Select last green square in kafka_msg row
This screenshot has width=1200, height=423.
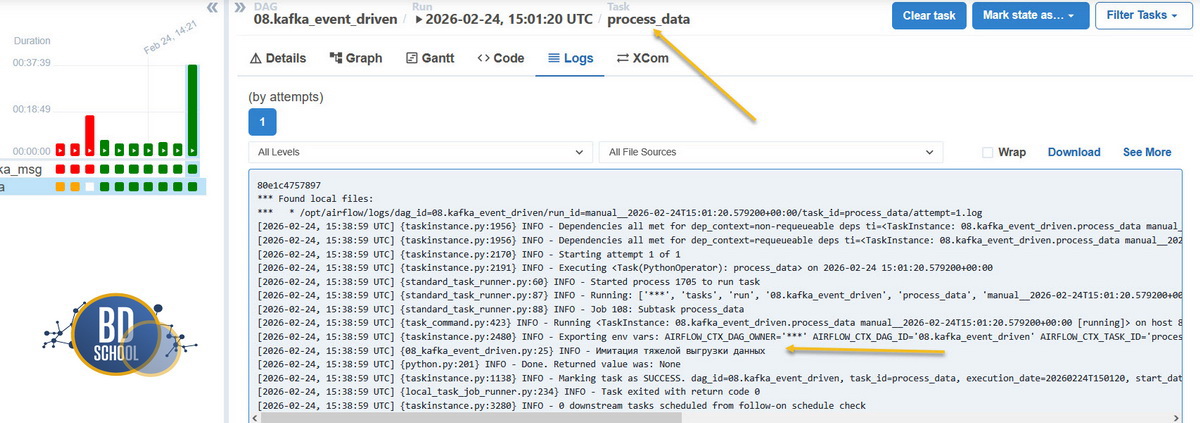(x=192, y=169)
